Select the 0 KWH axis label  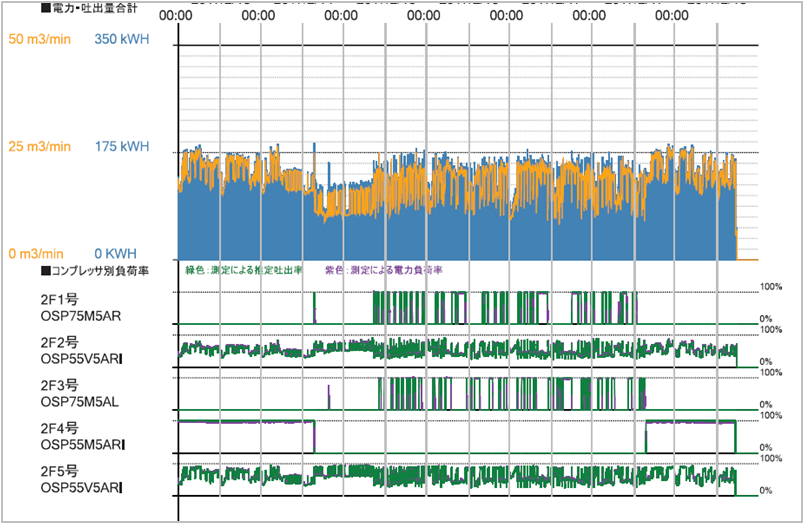point(115,253)
